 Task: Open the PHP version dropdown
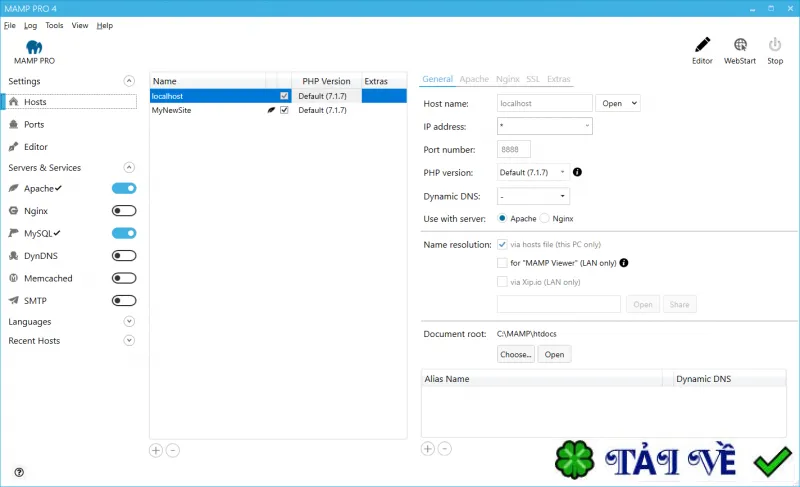click(x=533, y=172)
